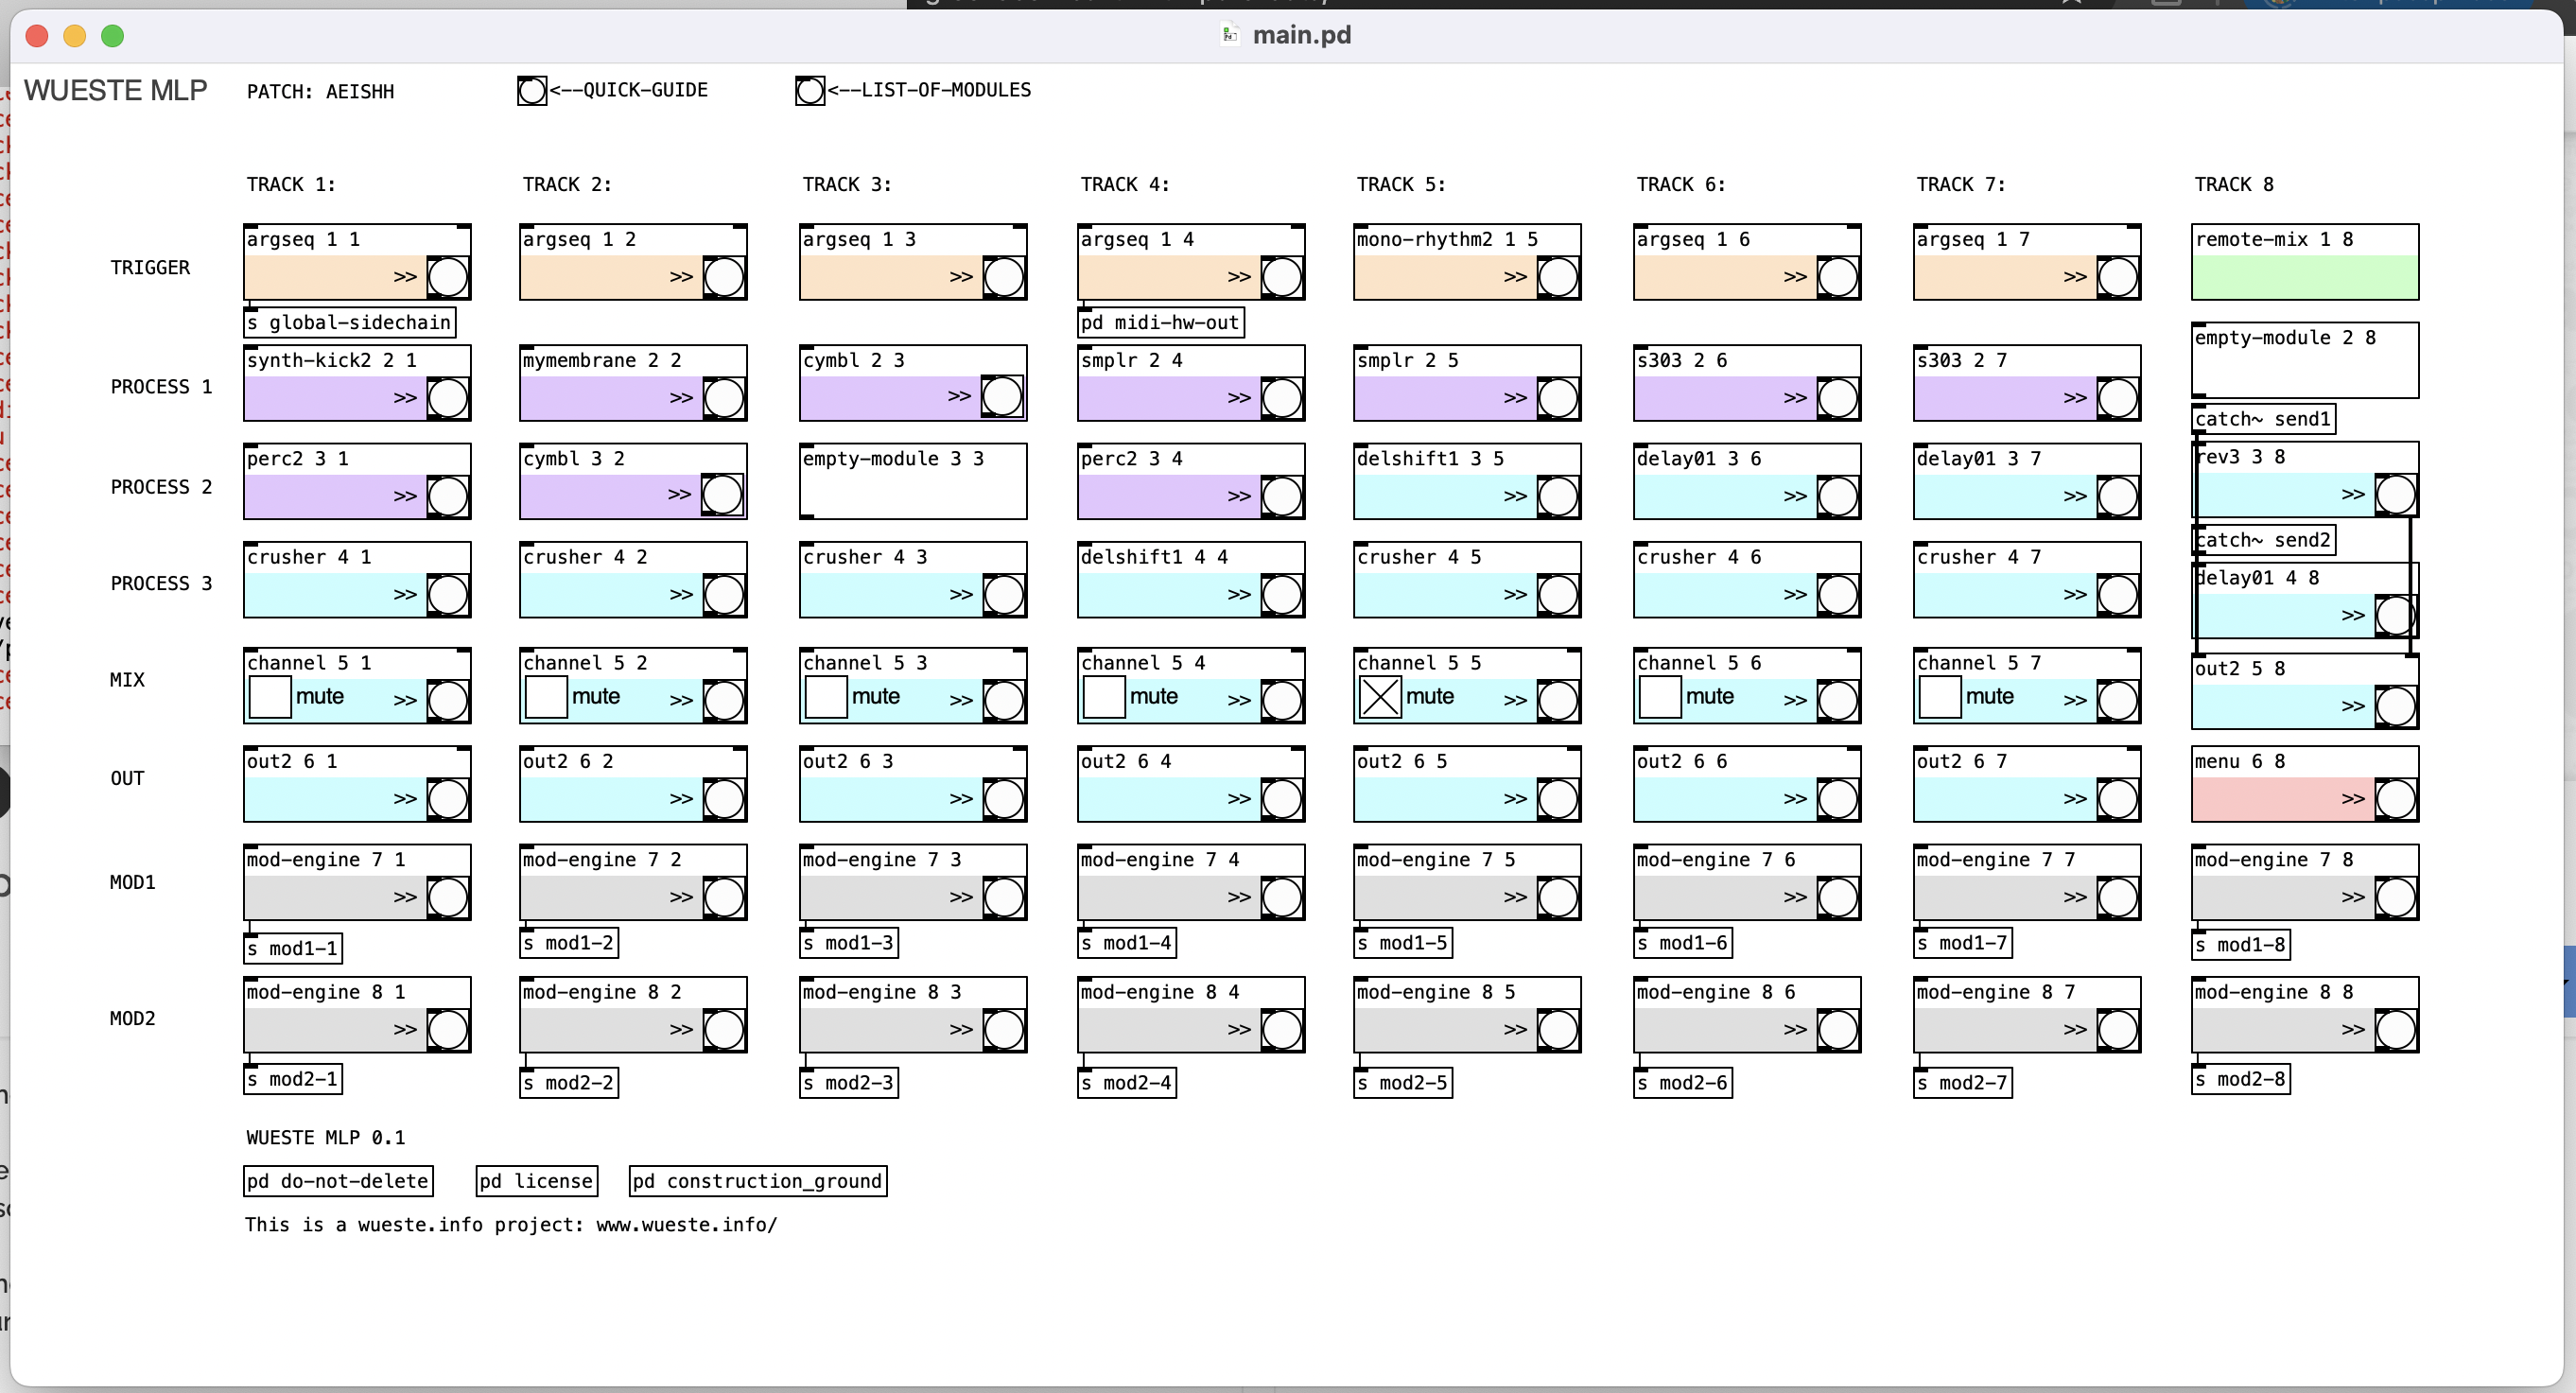
Task: Click the bang circle in cymbl 2 3
Action: coord(1002,396)
